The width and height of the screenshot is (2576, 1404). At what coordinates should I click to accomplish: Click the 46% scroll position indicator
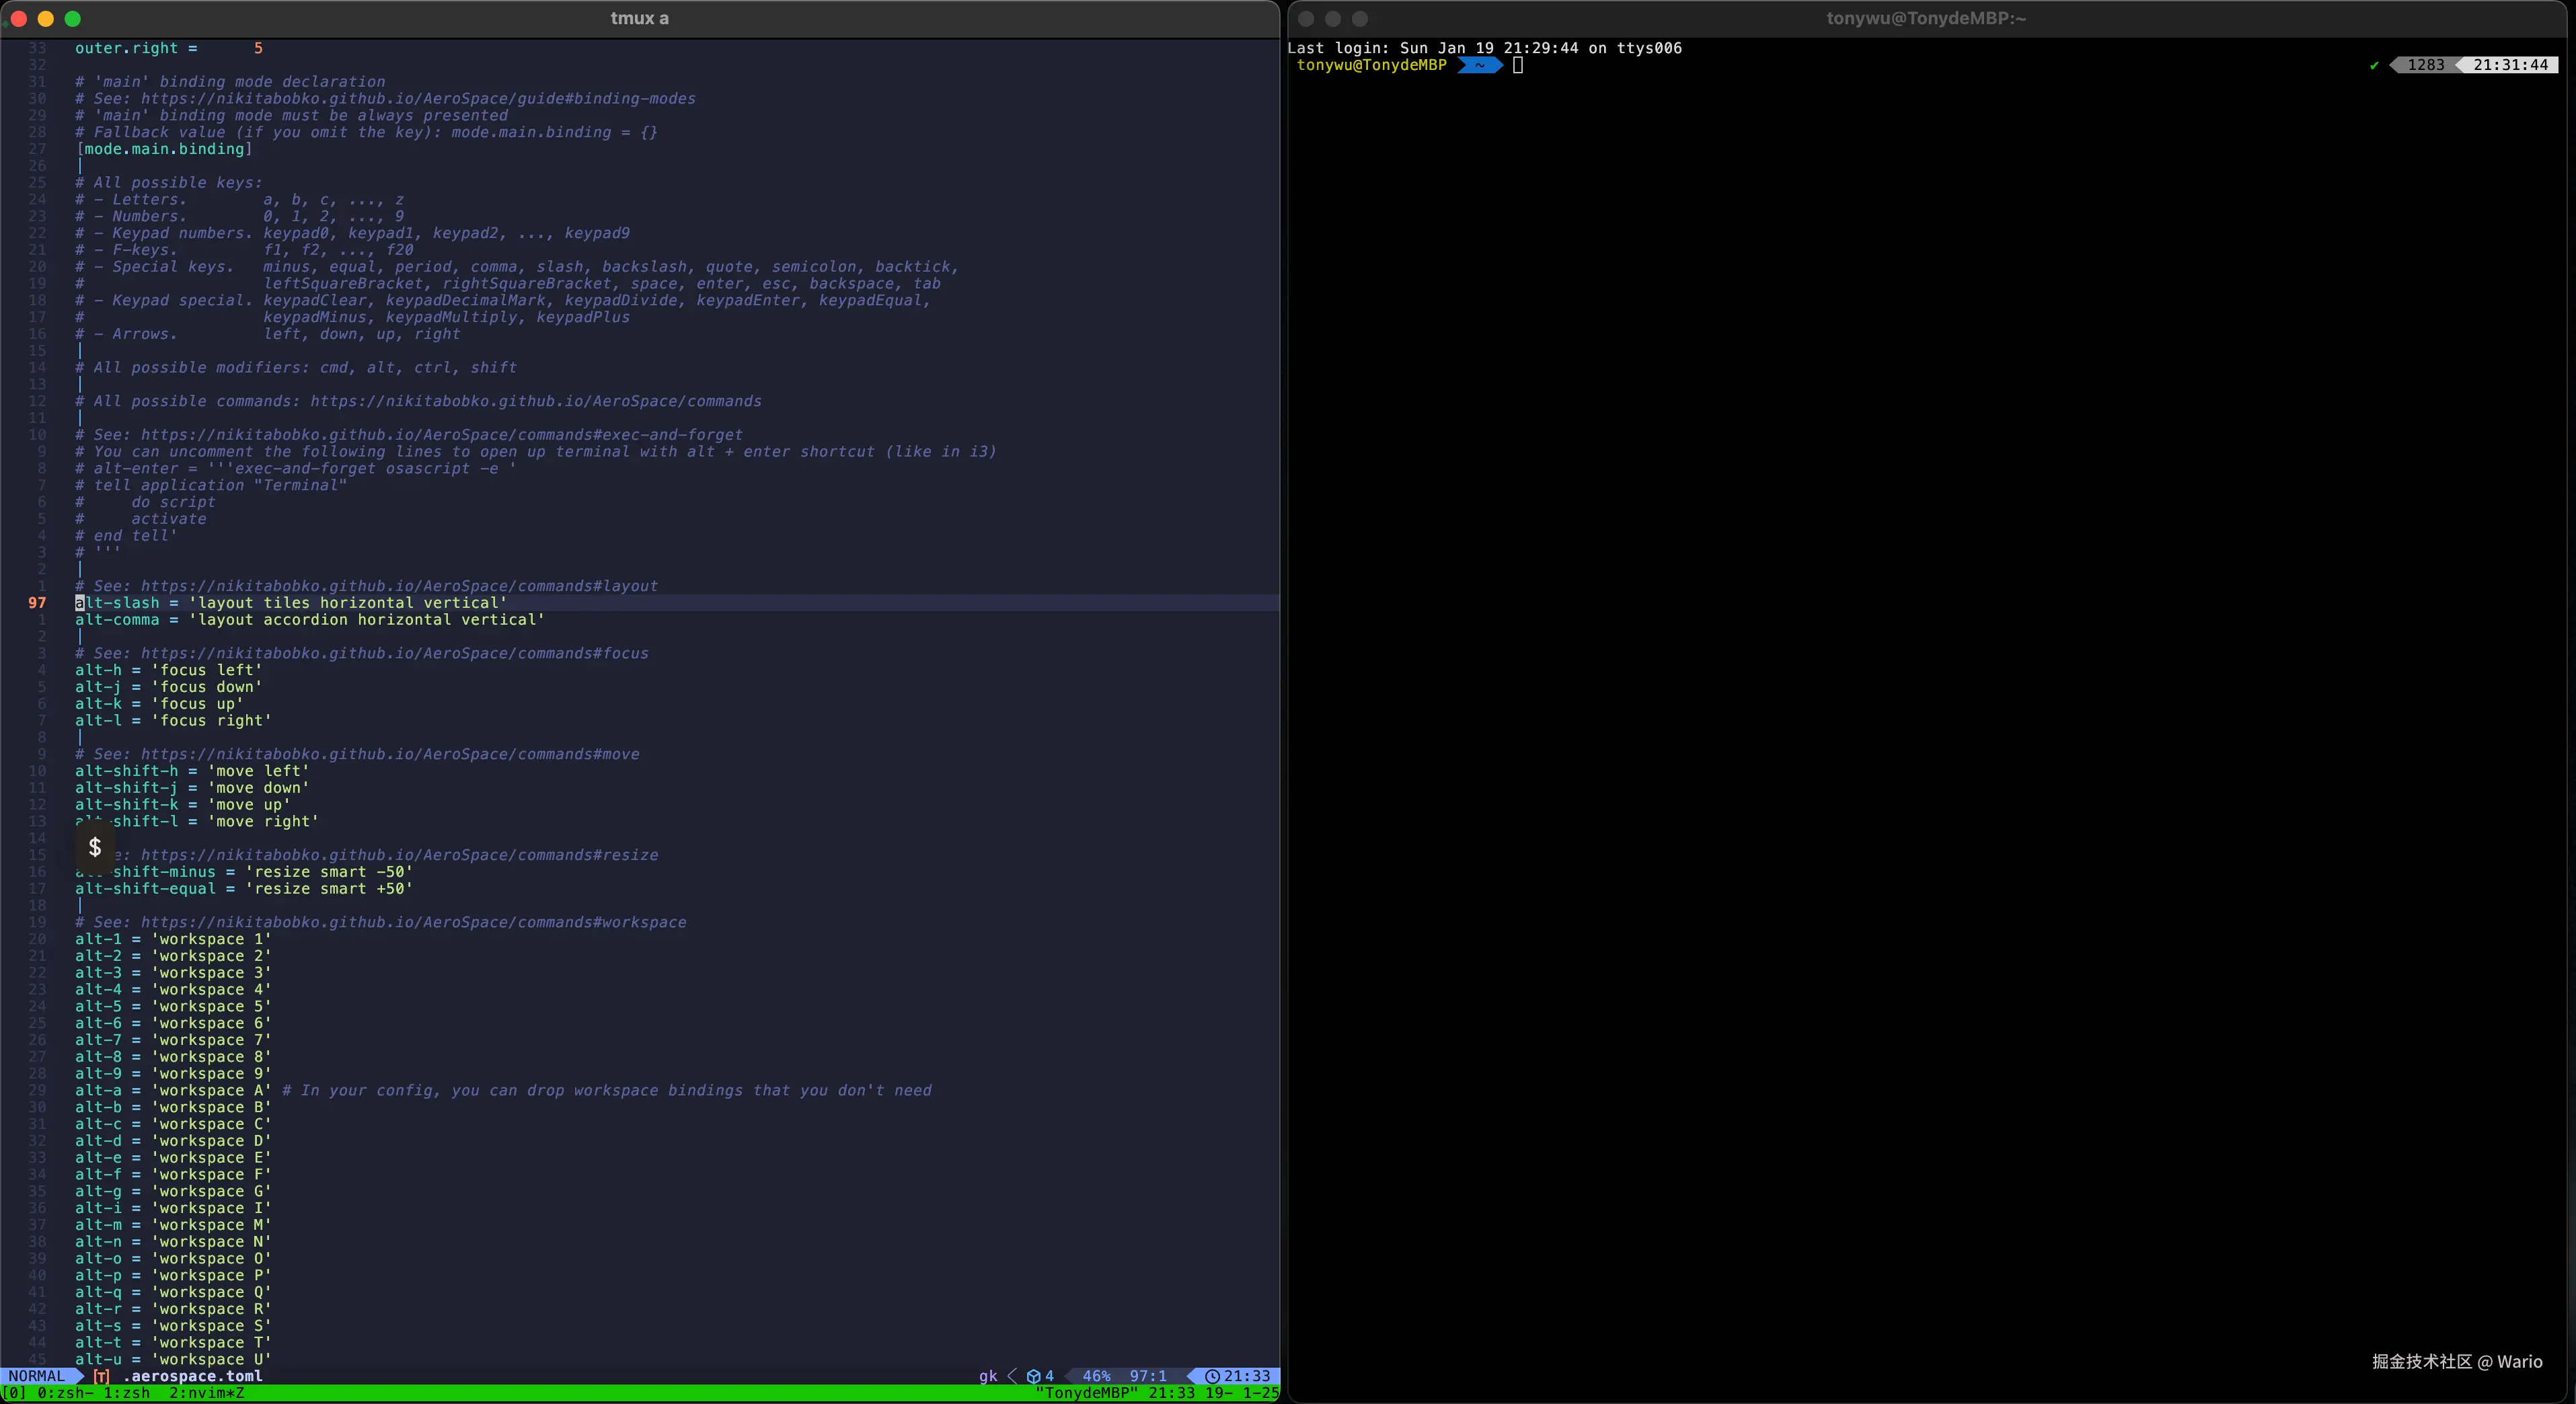1096,1376
